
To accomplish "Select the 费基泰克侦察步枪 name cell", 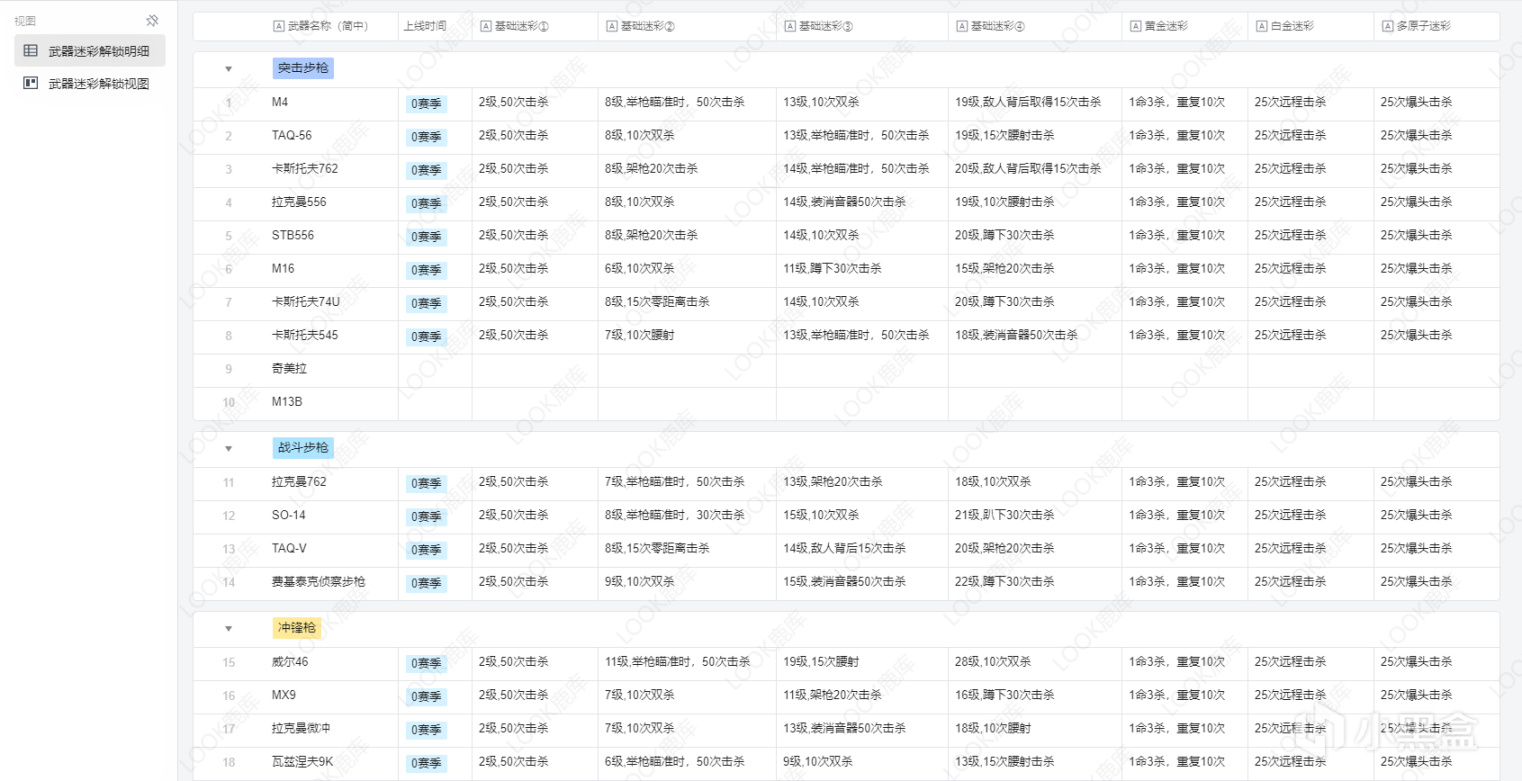I will (x=331, y=584).
